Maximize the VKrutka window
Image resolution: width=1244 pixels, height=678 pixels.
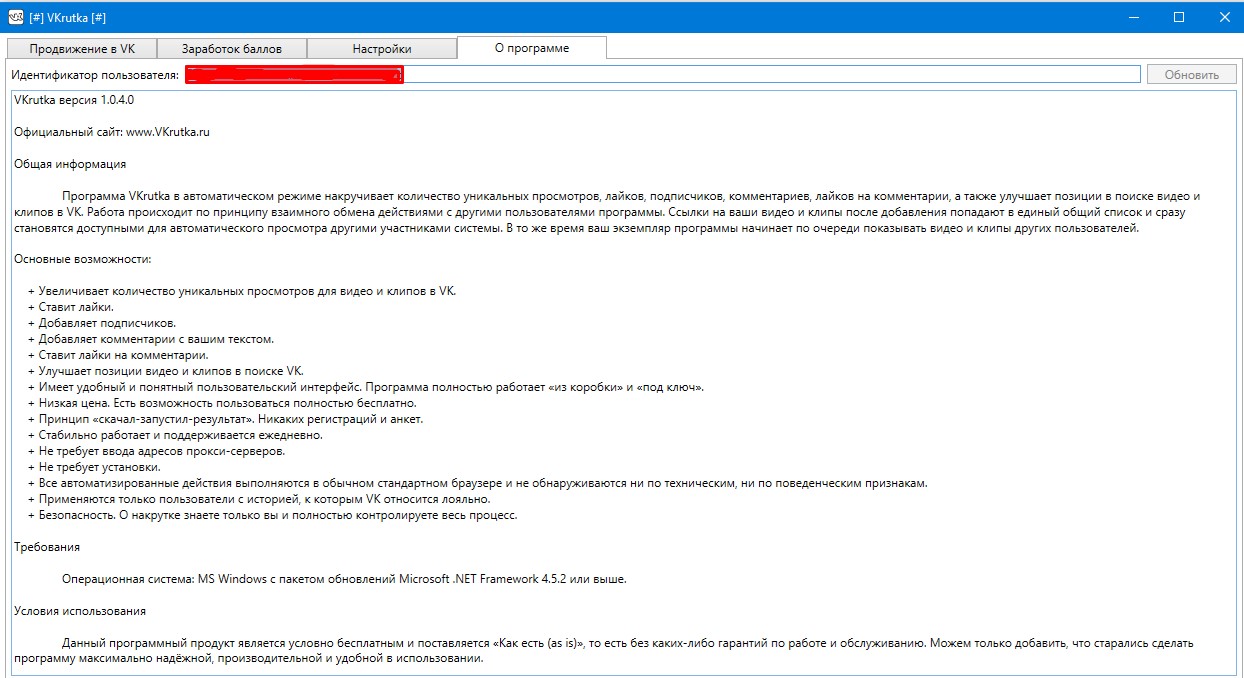pyautogui.click(x=1179, y=16)
